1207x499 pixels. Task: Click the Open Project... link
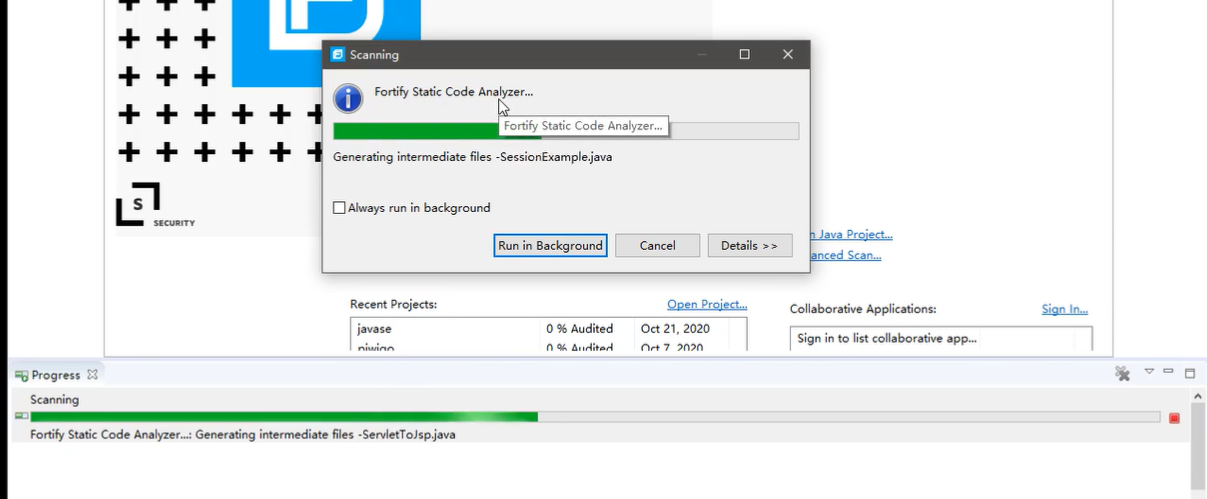pos(707,304)
